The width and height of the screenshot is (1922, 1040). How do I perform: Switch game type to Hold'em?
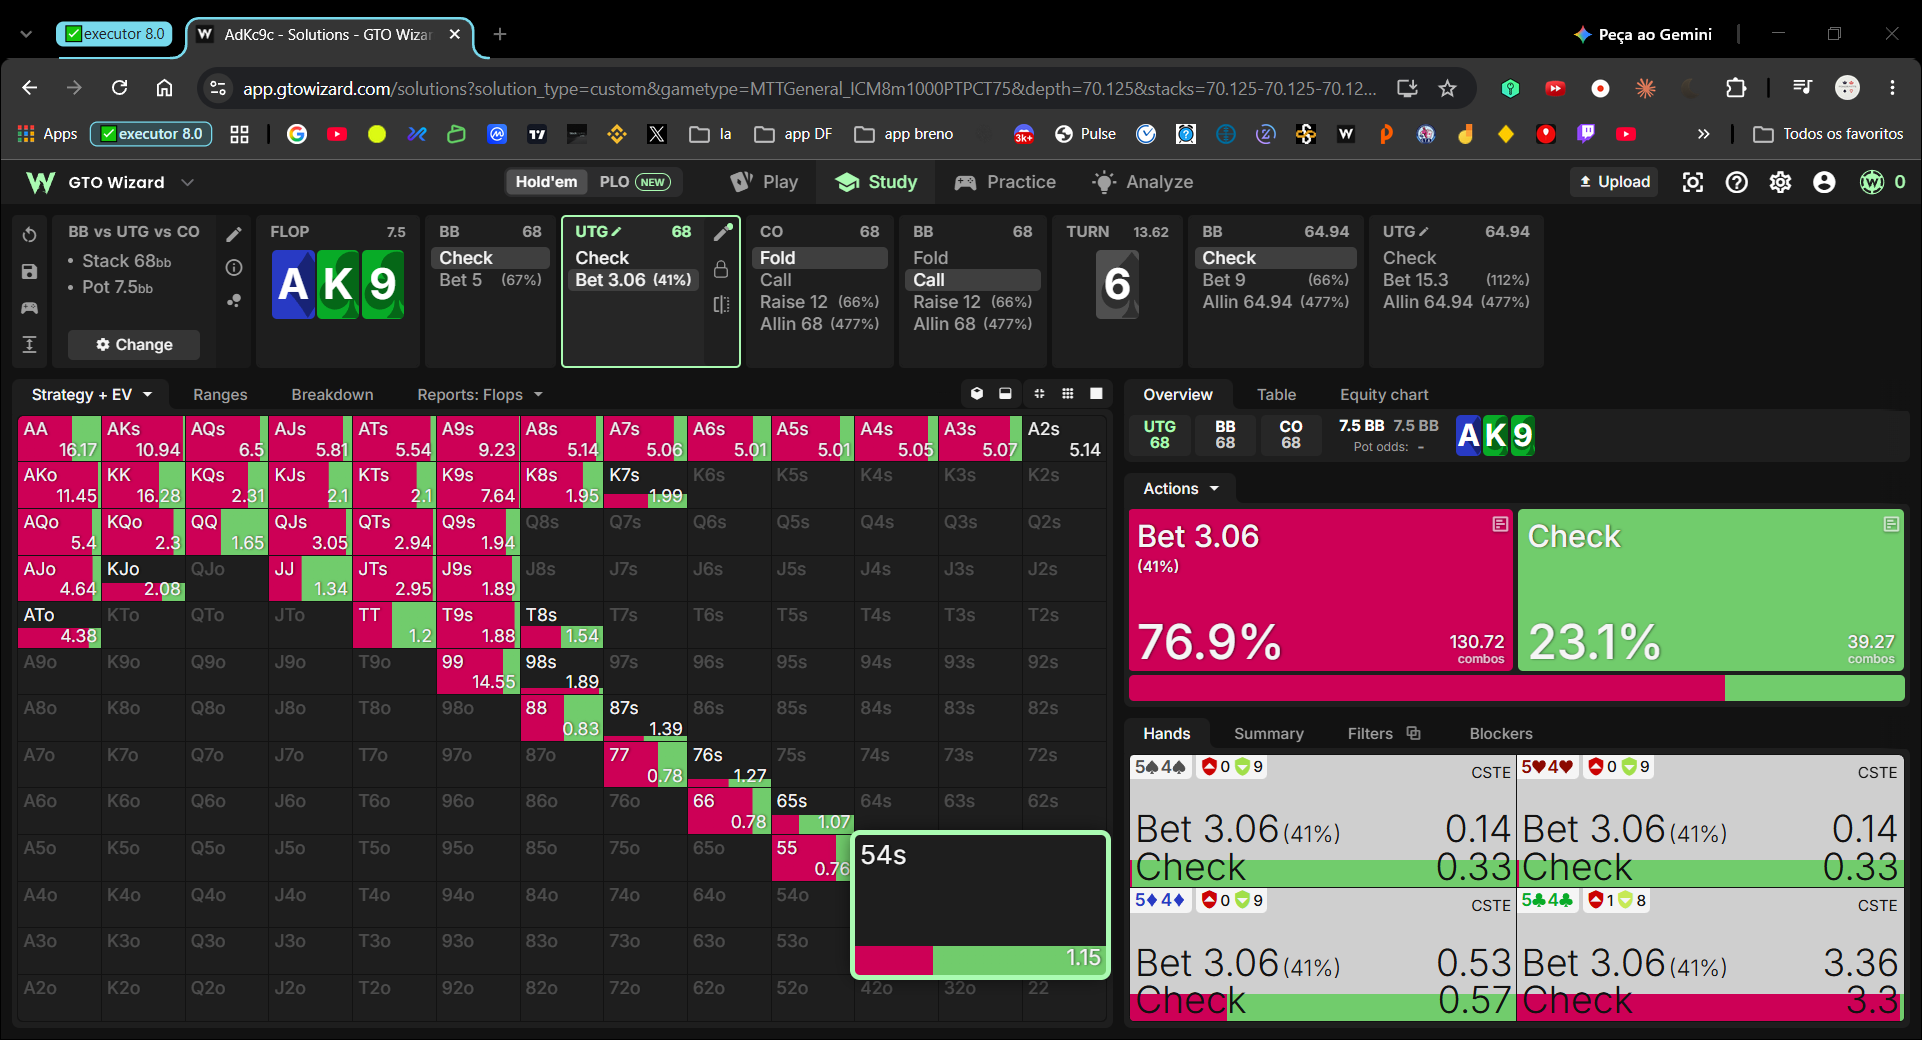point(546,182)
